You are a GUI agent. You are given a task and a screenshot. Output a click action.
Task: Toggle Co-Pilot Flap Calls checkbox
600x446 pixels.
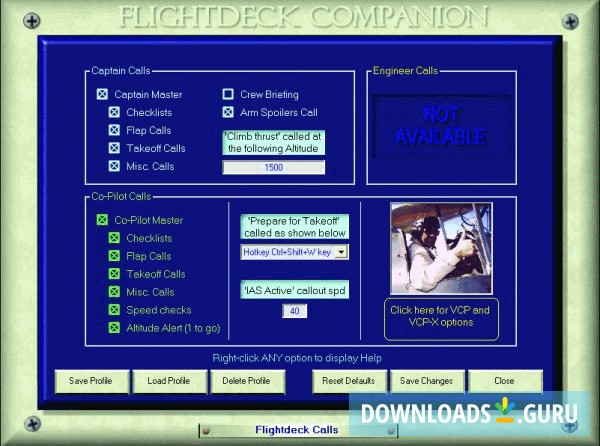coord(114,256)
